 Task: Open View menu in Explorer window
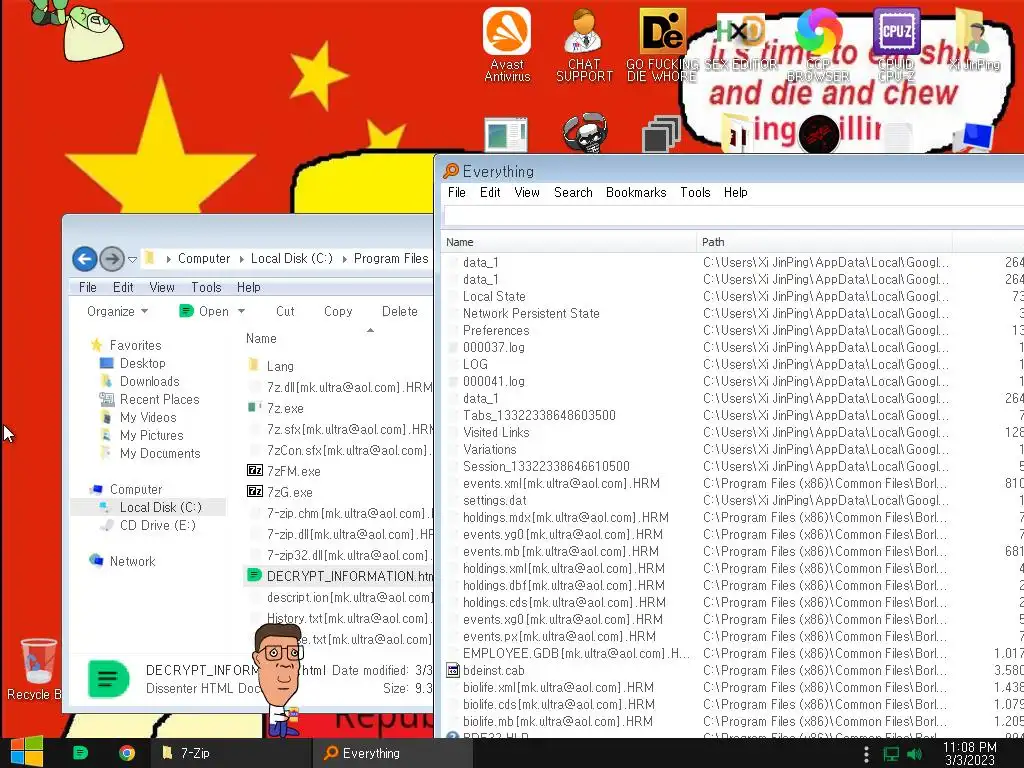pos(162,287)
